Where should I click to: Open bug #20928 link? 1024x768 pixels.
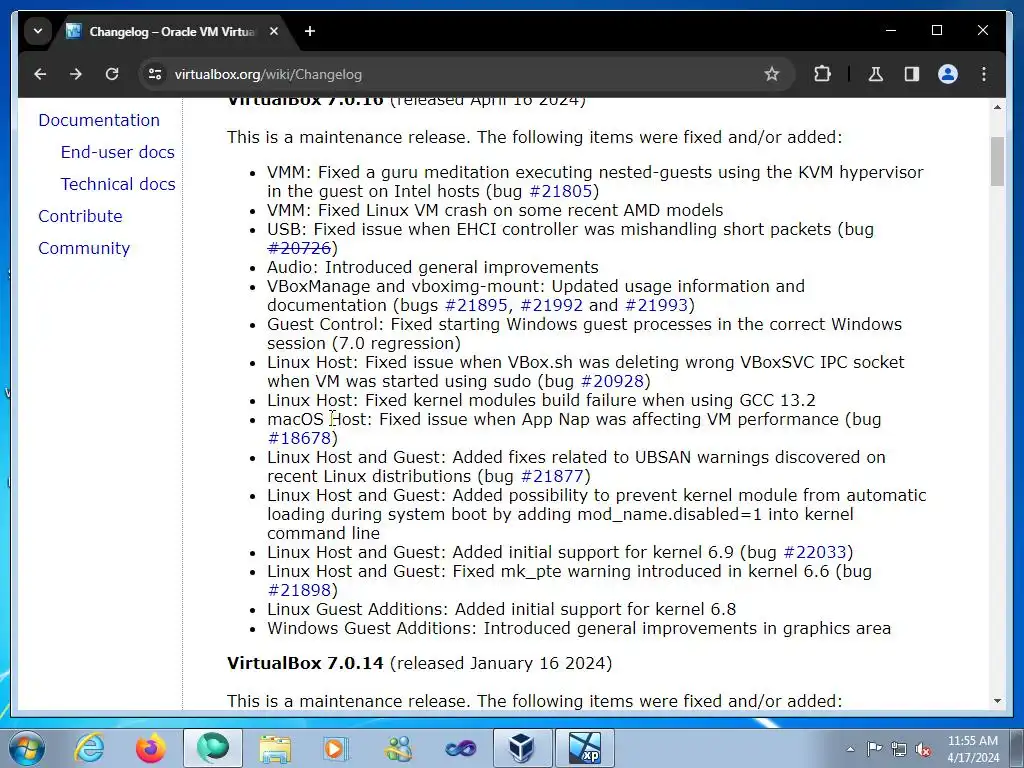tap(612, 381)
